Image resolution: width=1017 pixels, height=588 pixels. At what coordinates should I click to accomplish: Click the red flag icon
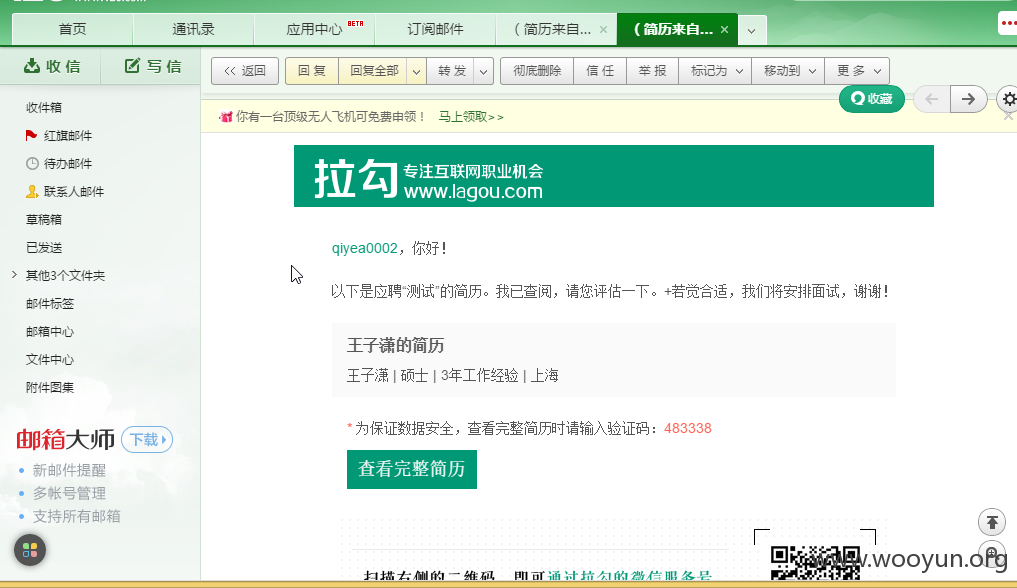(31, 135)
